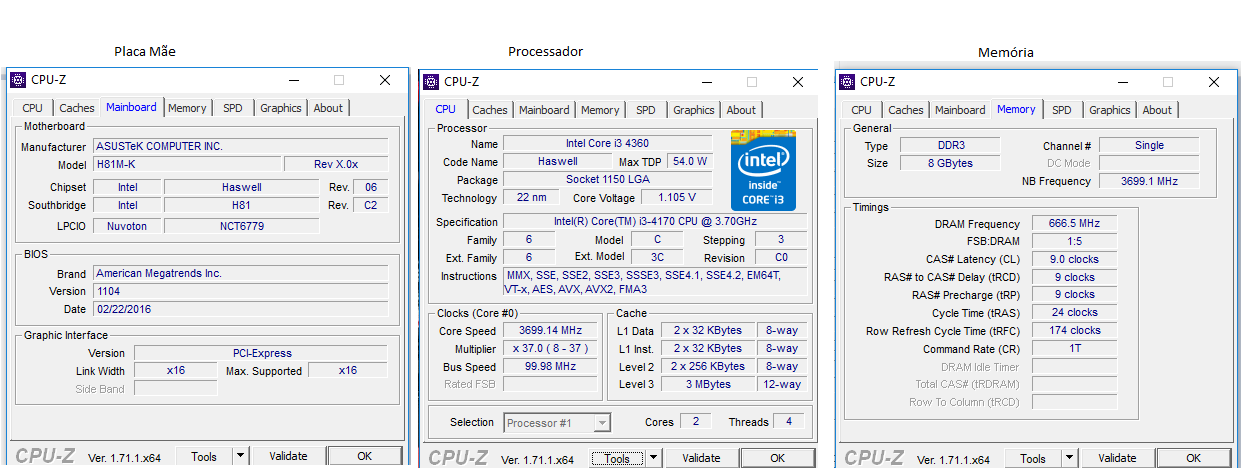Viewport: 1253px width, 468px height.
Task: Click the Intel Core i3 4360 name field
Action: coord(607,144)
